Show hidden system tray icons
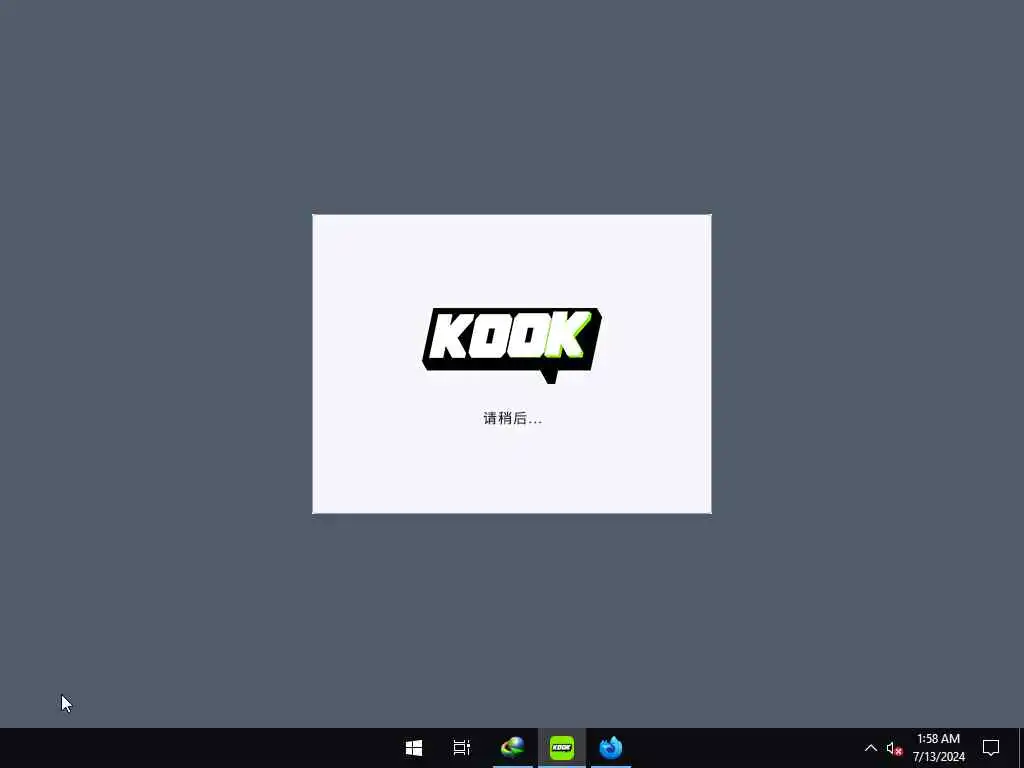 871,748
